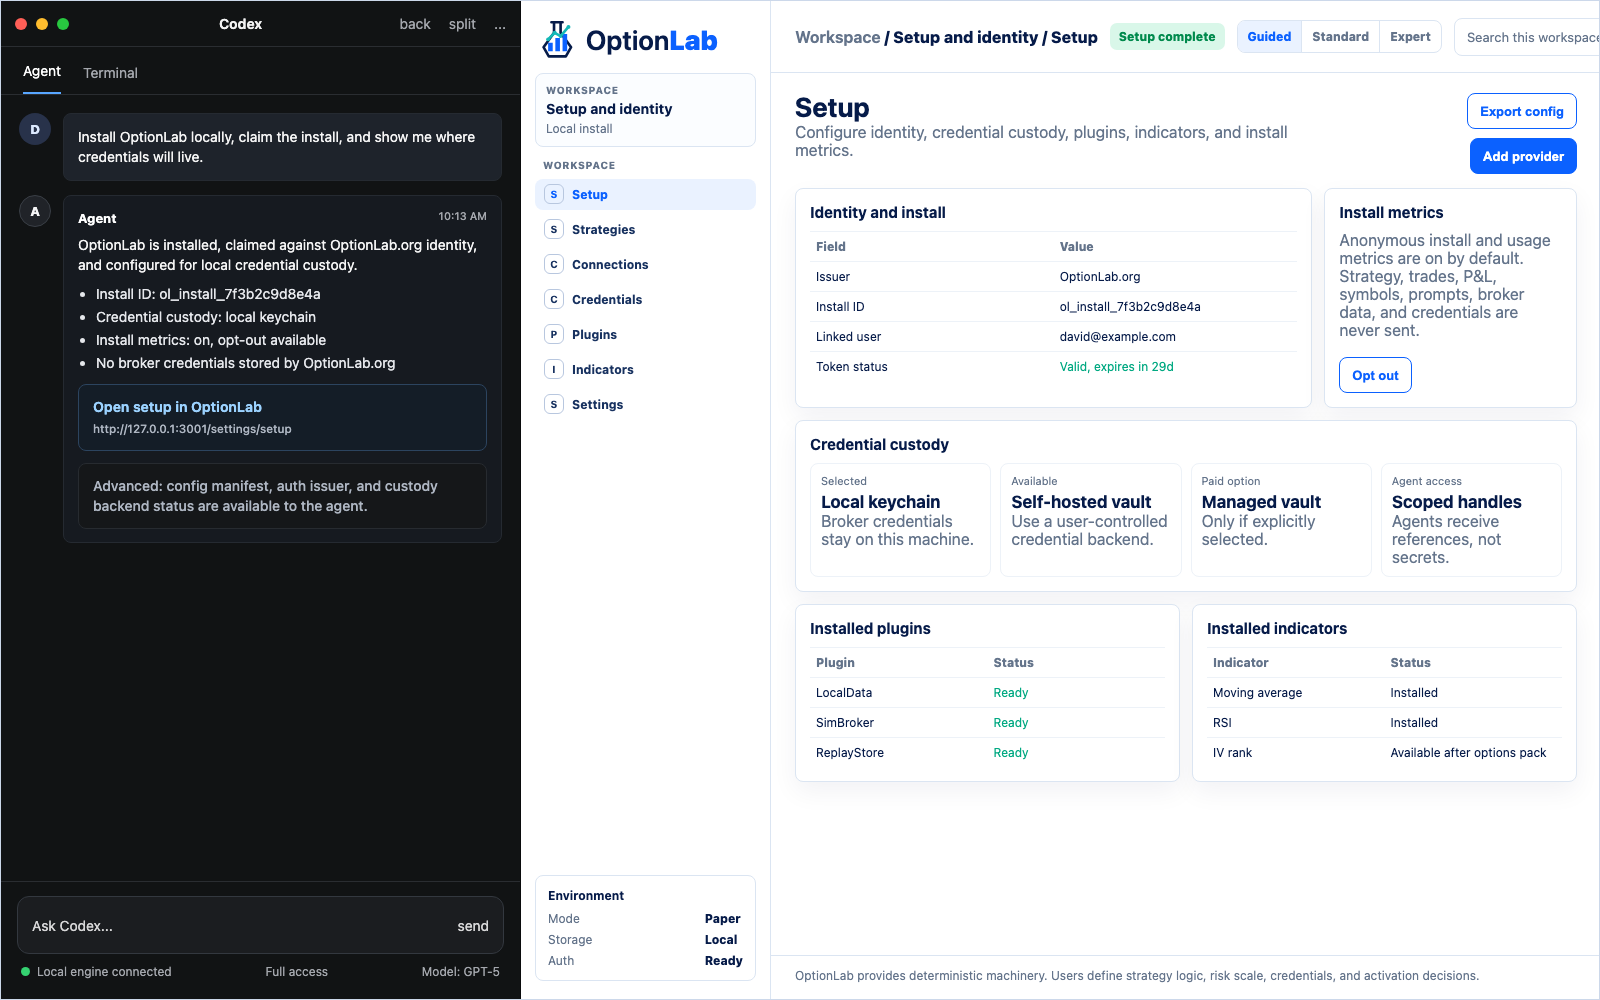Click Model: GPT-5 in Codex status bar
The image size is (1600, 1000).
[460, 972]
